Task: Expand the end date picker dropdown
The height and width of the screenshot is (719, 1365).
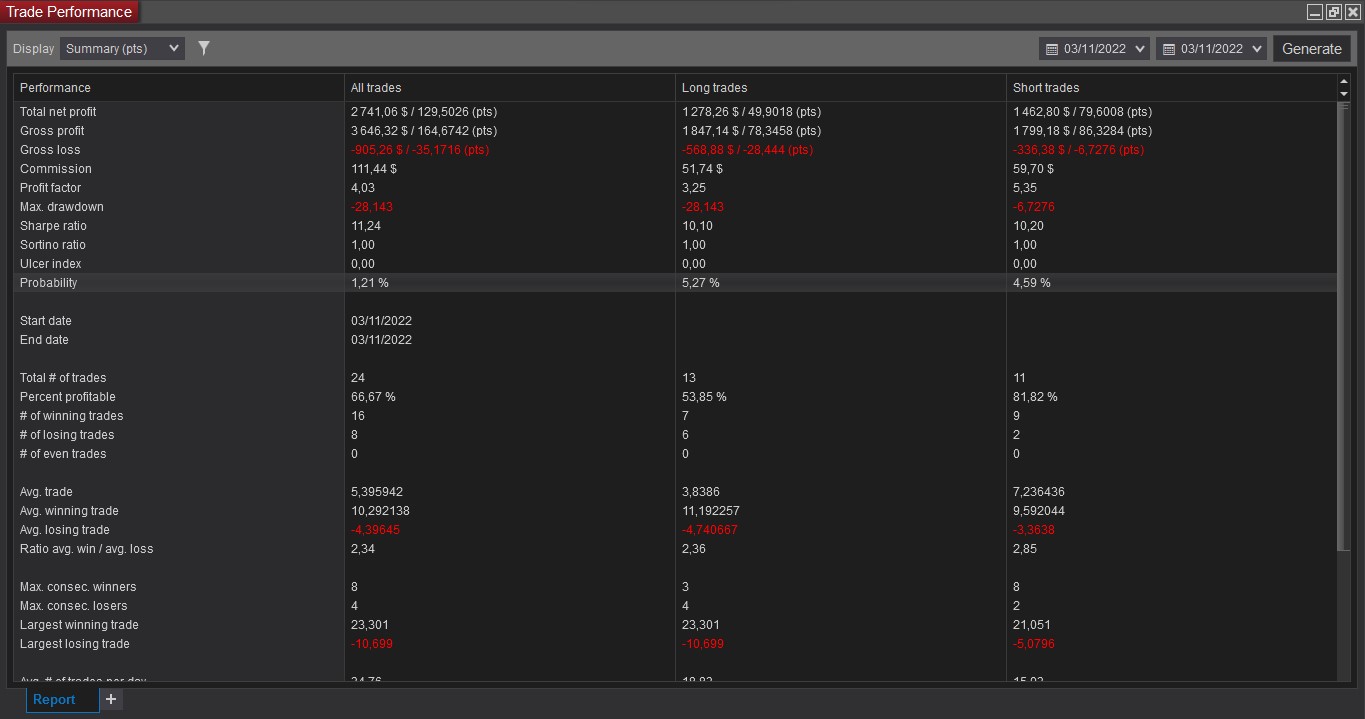Action: click(x=1257, y=49)
